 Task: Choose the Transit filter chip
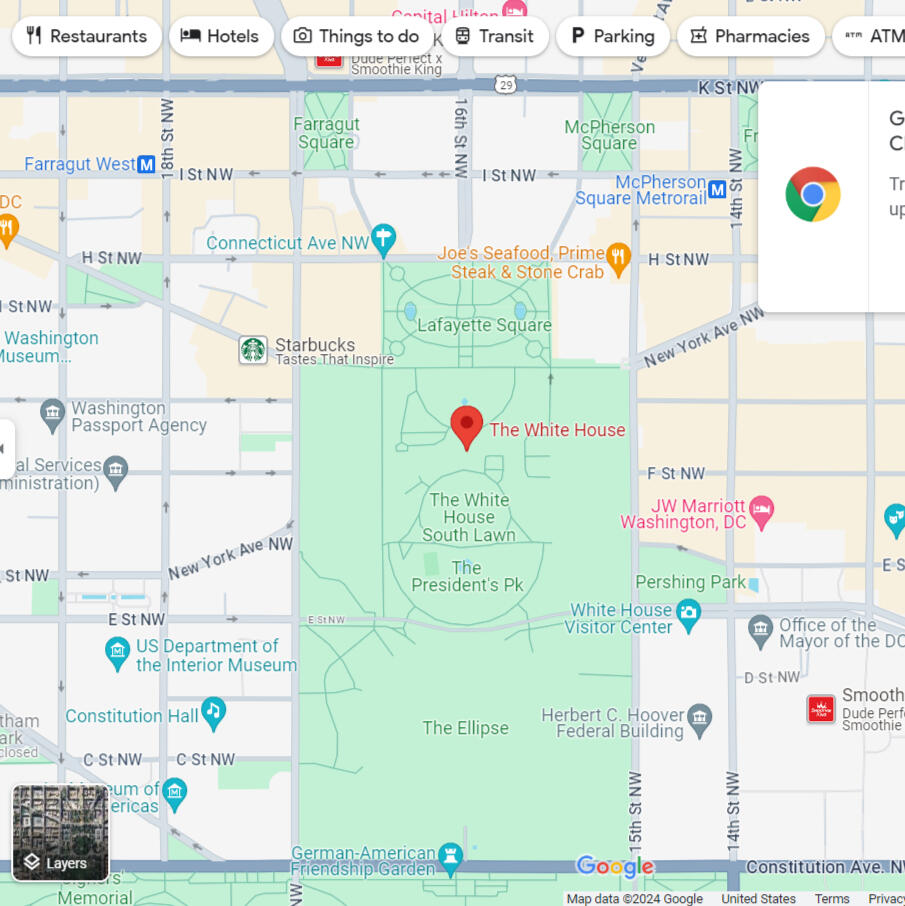pyautogui.click(x=494, y=36)
